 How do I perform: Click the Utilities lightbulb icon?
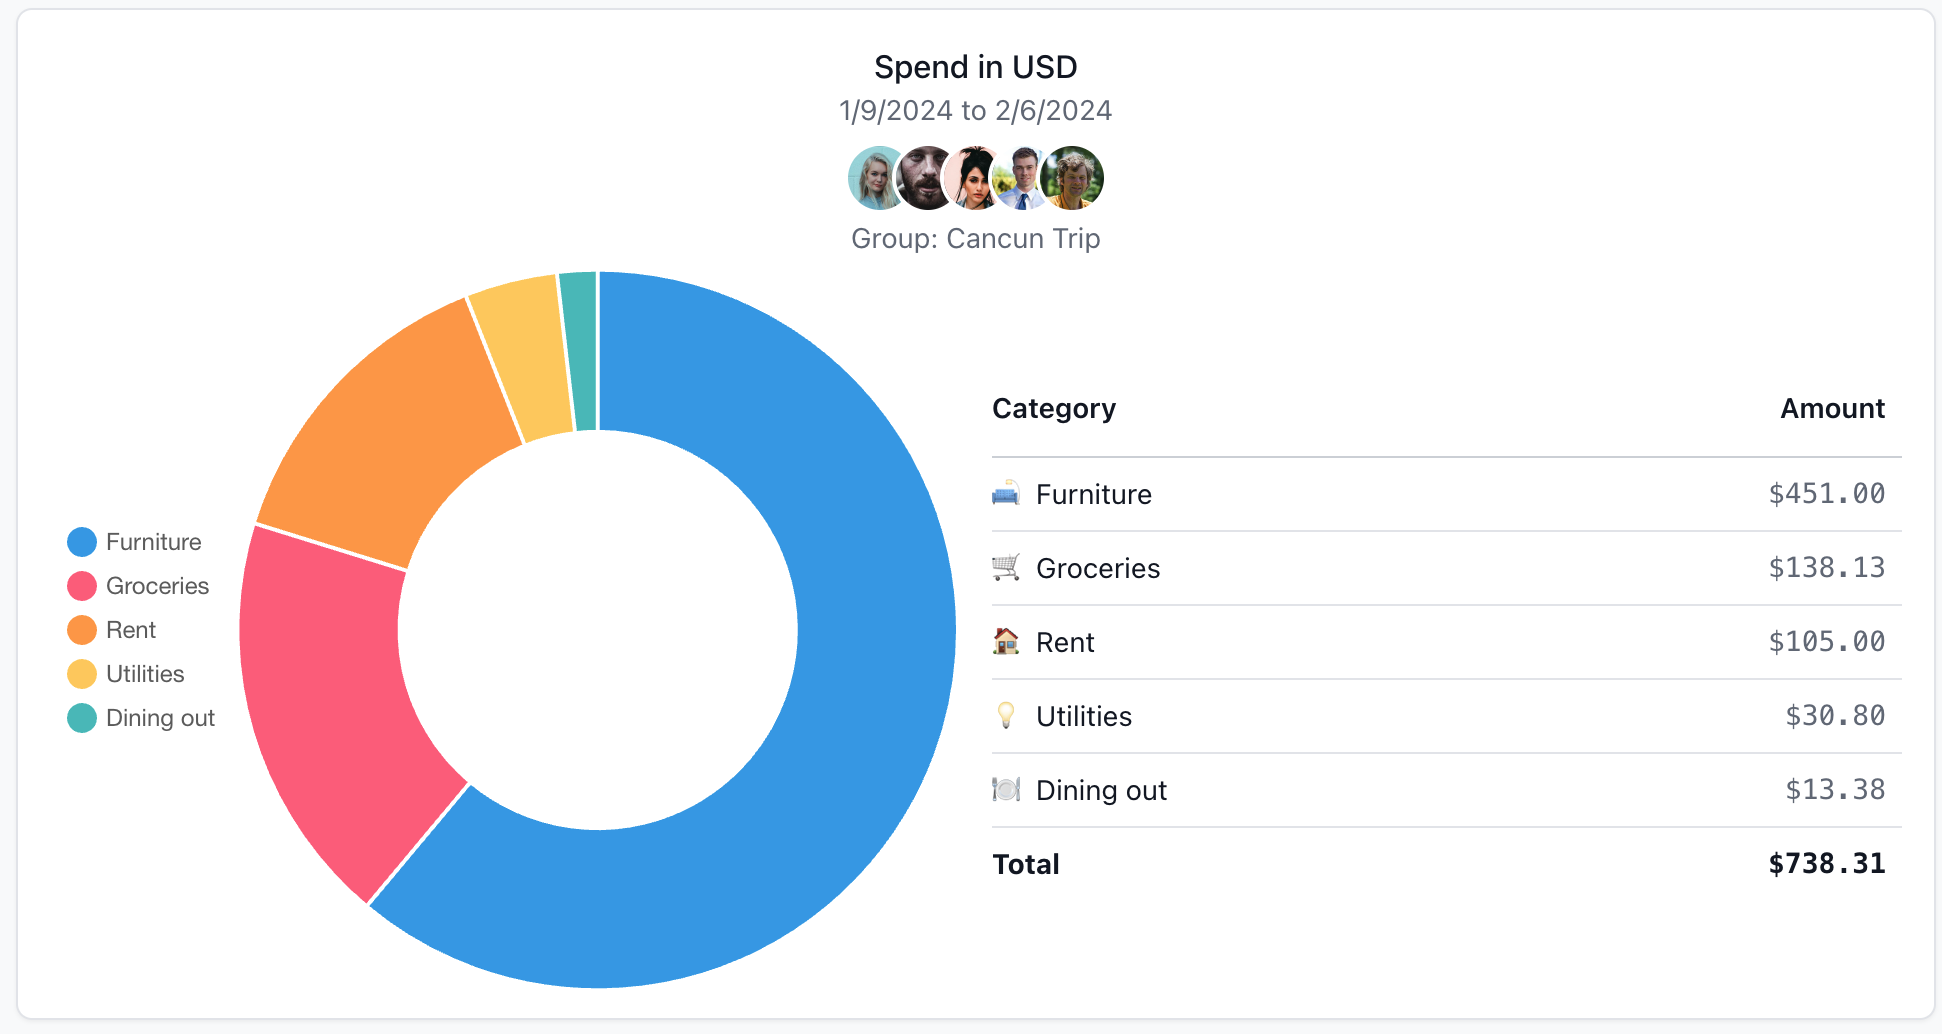(1007, 715)
